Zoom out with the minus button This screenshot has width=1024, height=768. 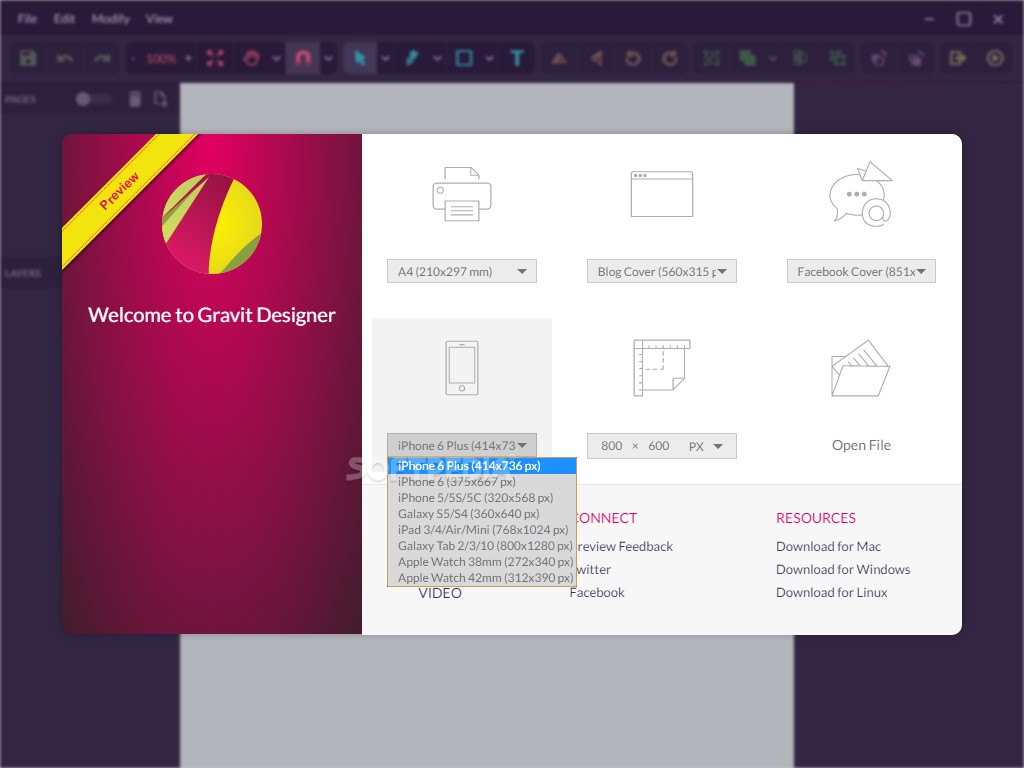[133, 58]
